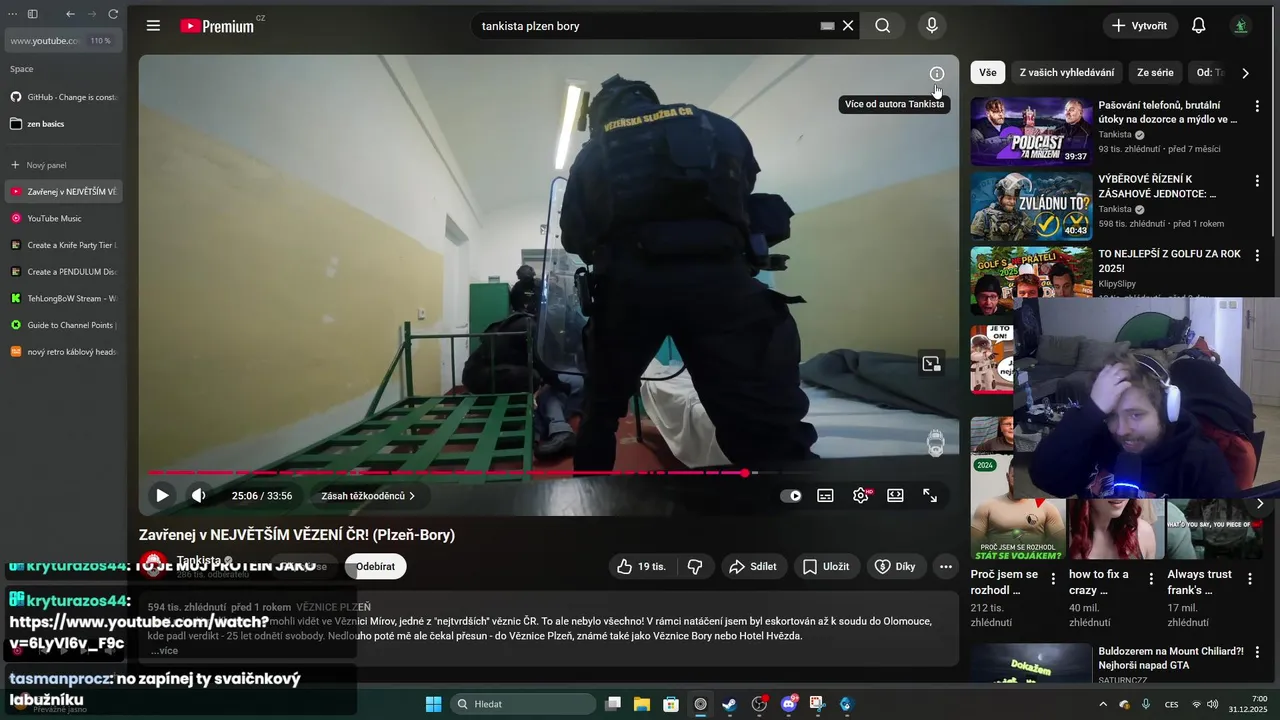
Task: Open a new tab with Nový panel
Action: [65, 165]
